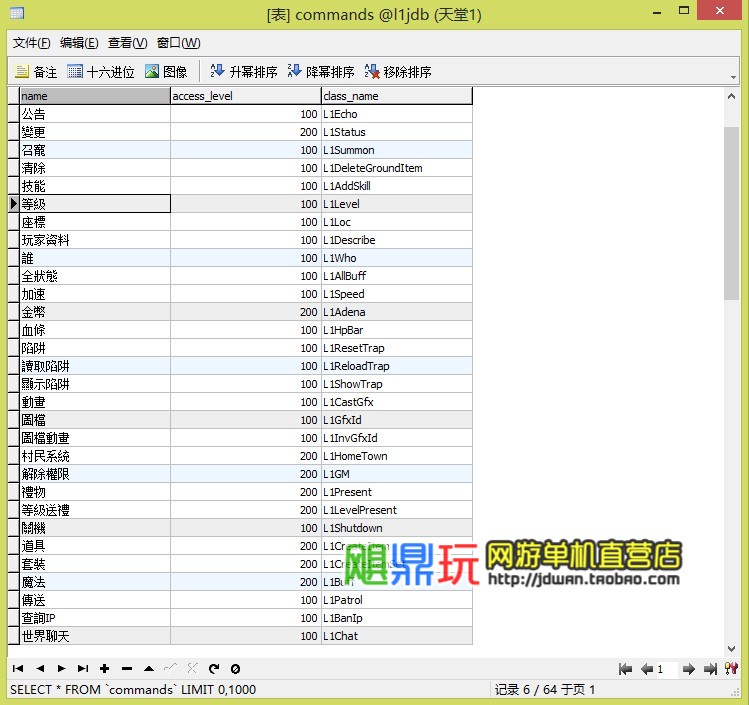Select the L1Who class cell

tap(397, 258)
